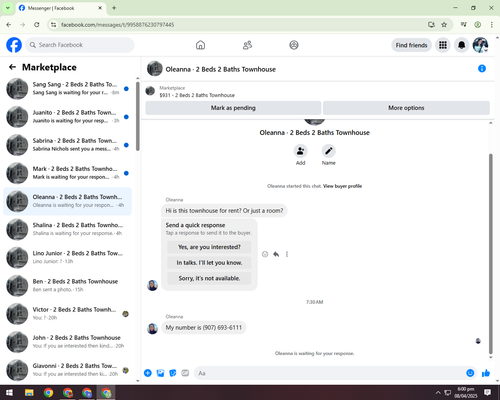Viewport: 500px width, 400px height.
Task: Open John conversation
Action: (x=67, y=342)
